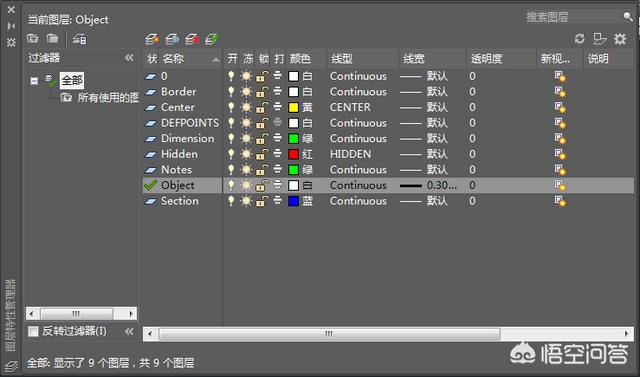This screenshot has width=640, height=377.
Task: Open CENTER linetype for Center layer
Action: [350, 107]
